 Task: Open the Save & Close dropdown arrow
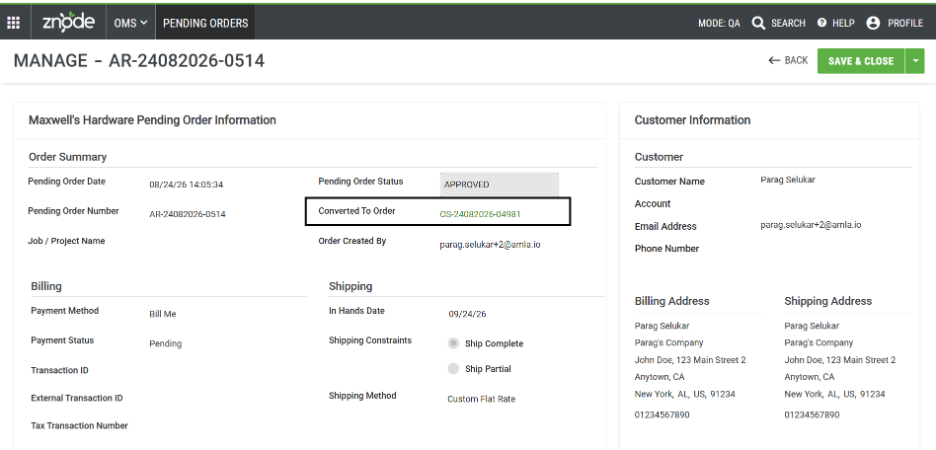tap(915, 61)
